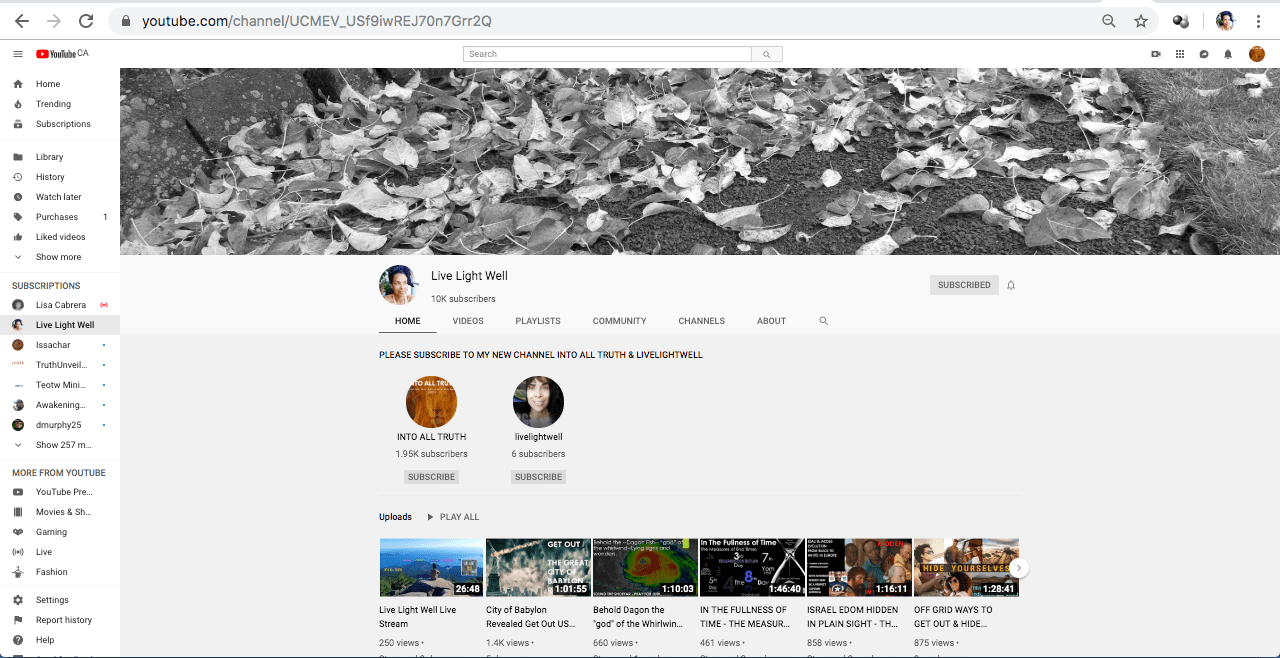Open Chrome profile avatar
The image size is (1280, 658).
(1225, 21)
